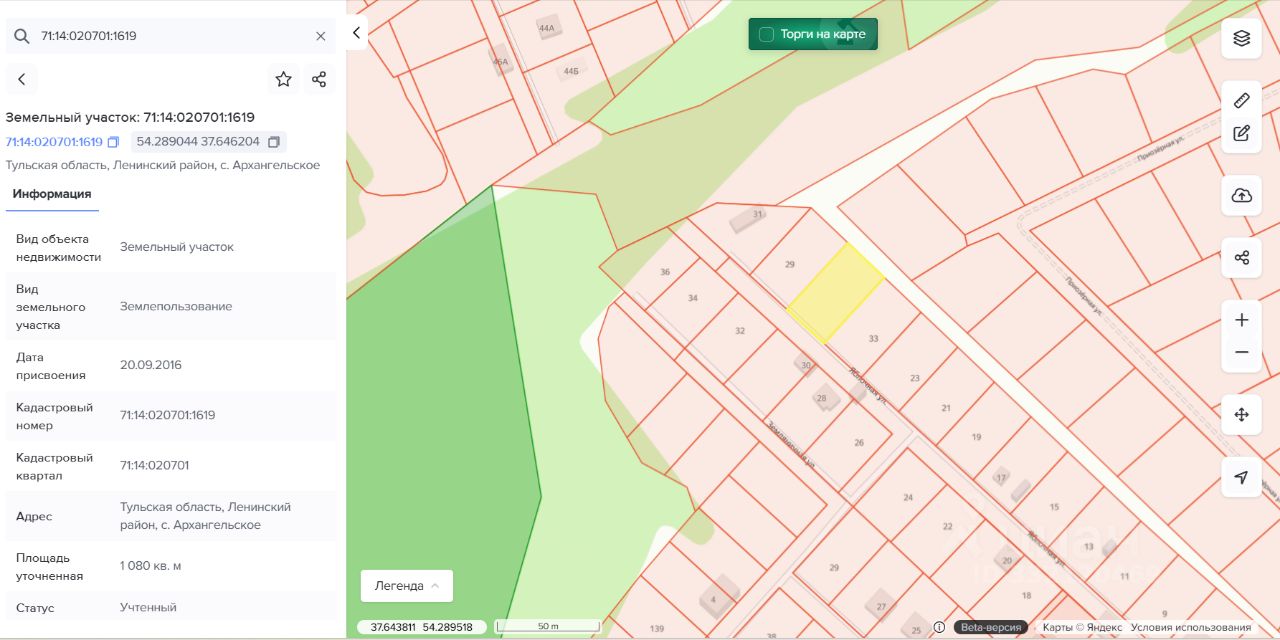Select the draw/edit pencil tool
Viewport: 1280px width, 640px height.
1242,133
